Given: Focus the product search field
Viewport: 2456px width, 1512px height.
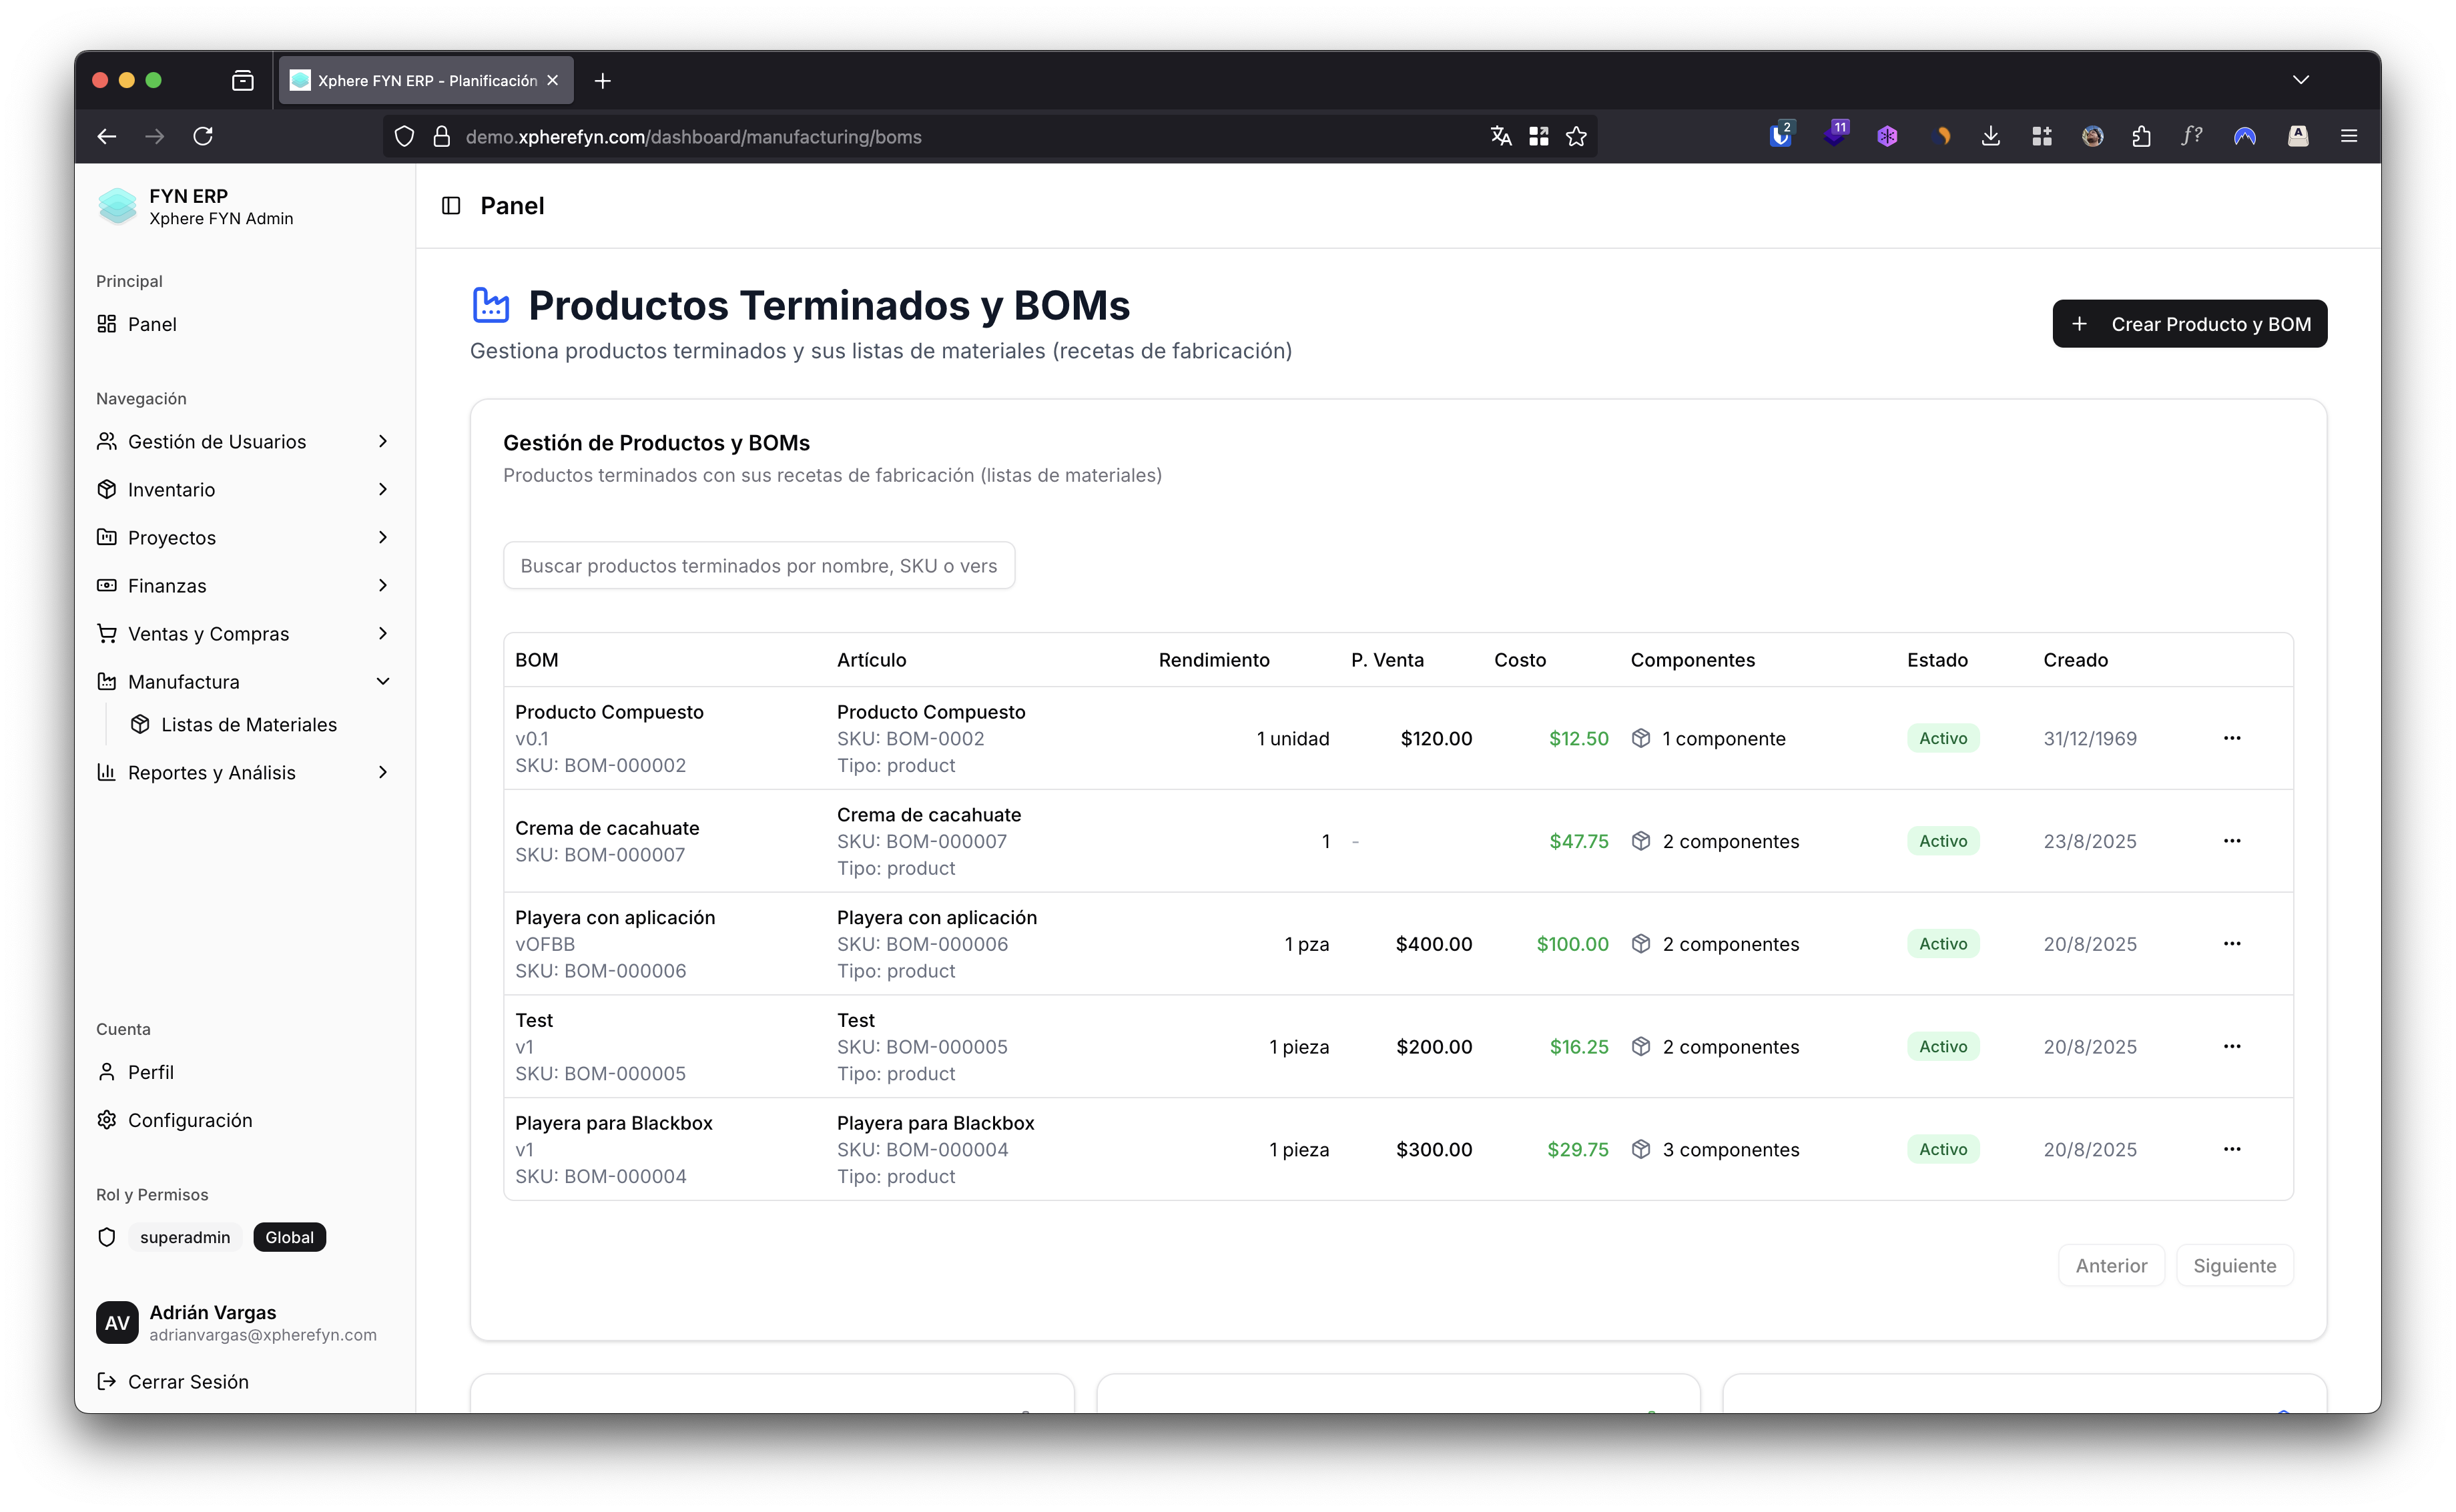Looking at the screenshot, I should point(758,566).
